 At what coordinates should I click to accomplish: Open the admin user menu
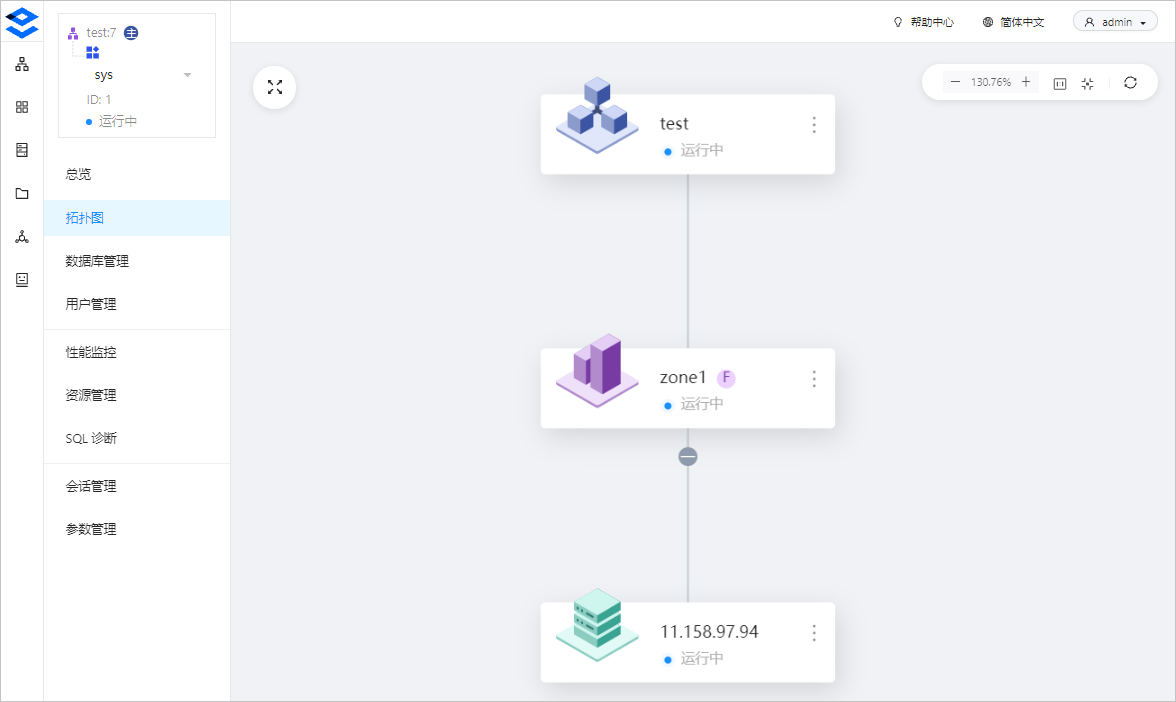click(x=1115, y=22)
